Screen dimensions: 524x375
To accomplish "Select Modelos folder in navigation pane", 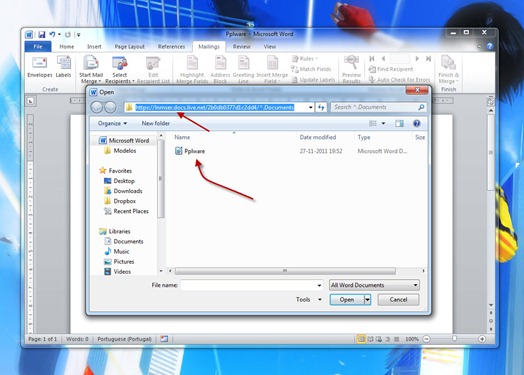I will point(120,151).
